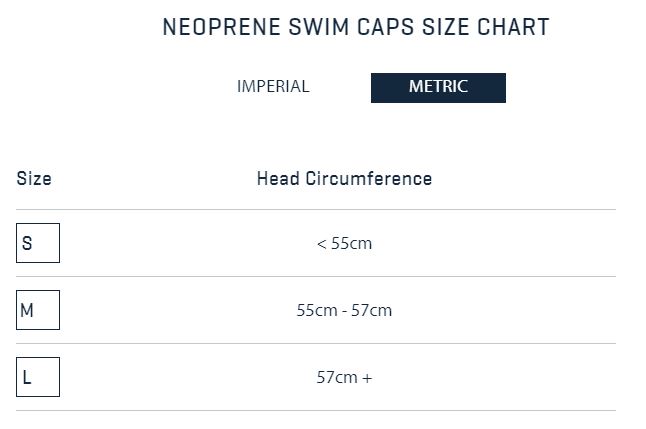Select the METRIC tab

(x=438, y=87)
